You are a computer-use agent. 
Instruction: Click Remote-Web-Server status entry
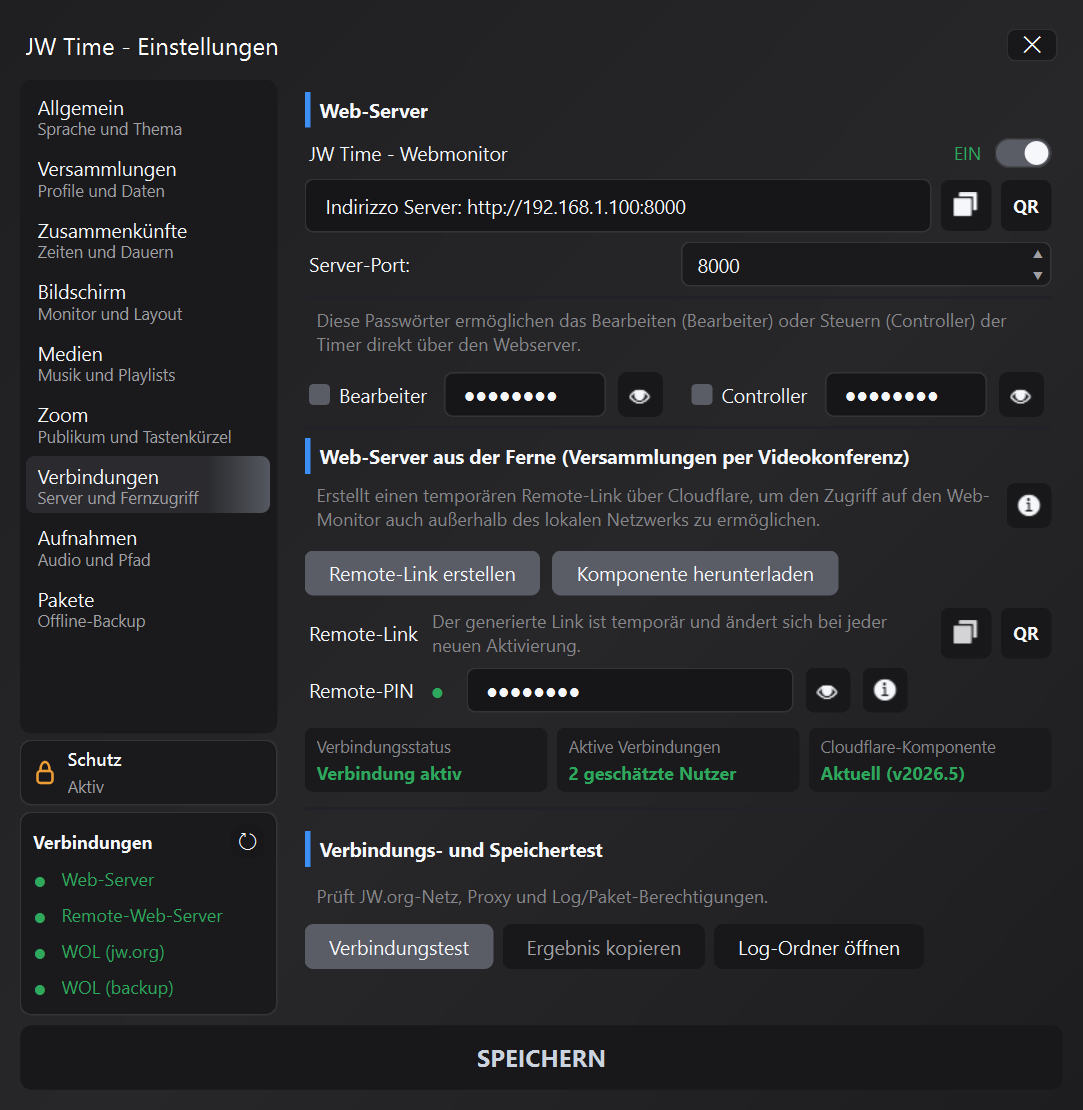(142, 916)
